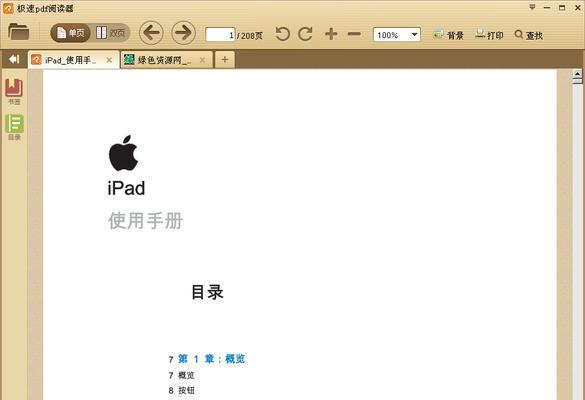Click the total page count /208页
The height and width of the screenshot is (400, 585).
coord(250,36)
